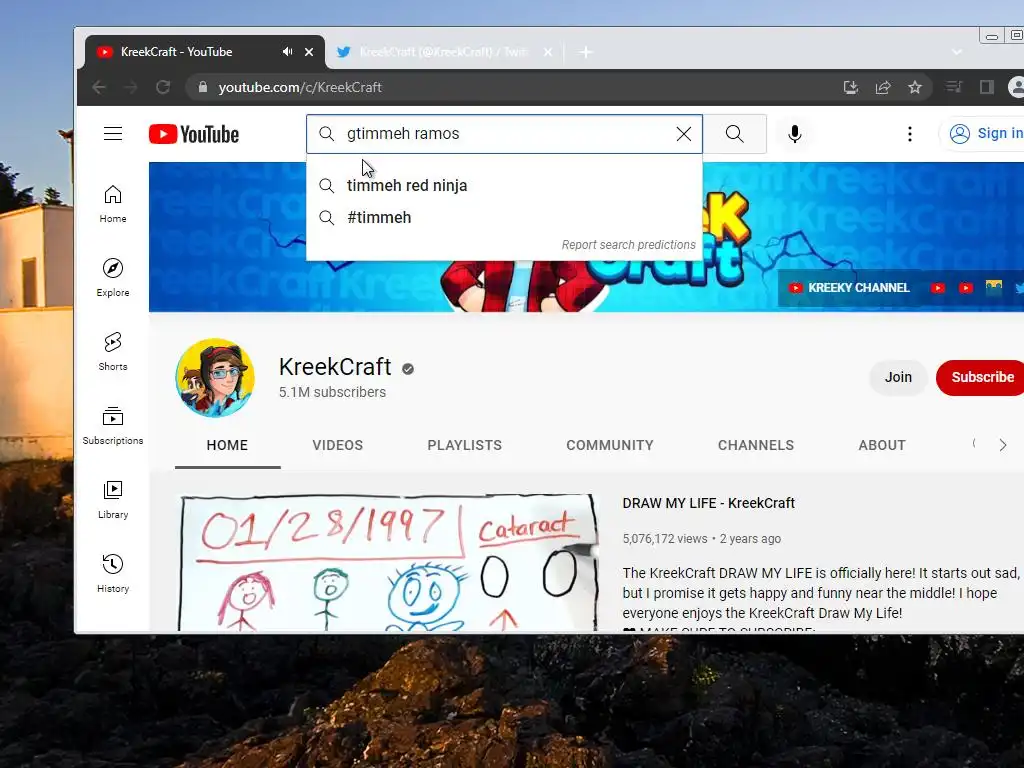Screen dimensions: 1024x768
Task: Open Explore in the sidebar
Action: click(x=113, y=278)
